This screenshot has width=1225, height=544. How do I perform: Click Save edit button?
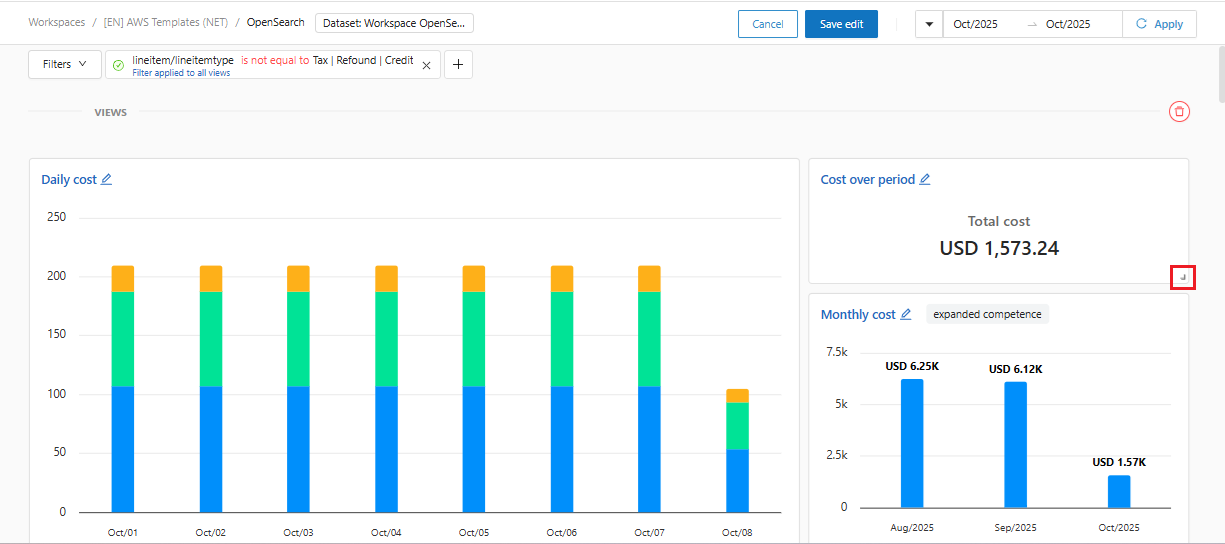coord(841,24)
